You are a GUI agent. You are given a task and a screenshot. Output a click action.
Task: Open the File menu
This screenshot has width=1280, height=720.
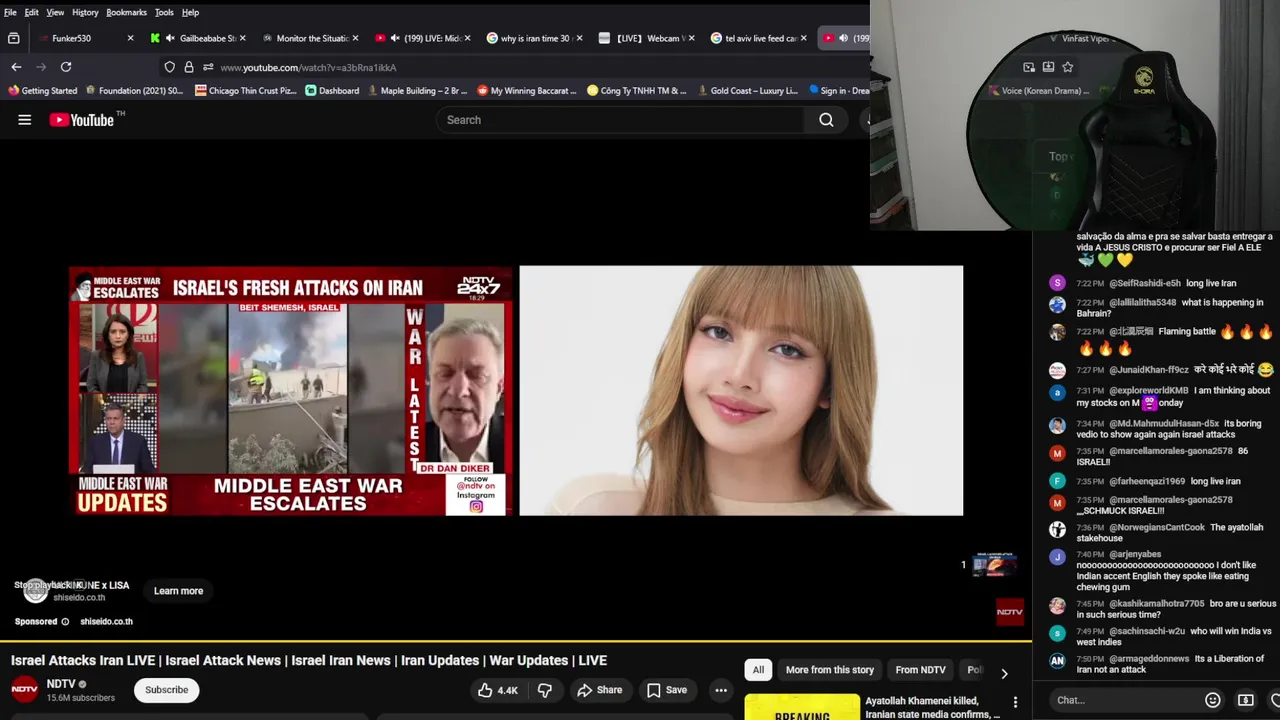[10, 12]
